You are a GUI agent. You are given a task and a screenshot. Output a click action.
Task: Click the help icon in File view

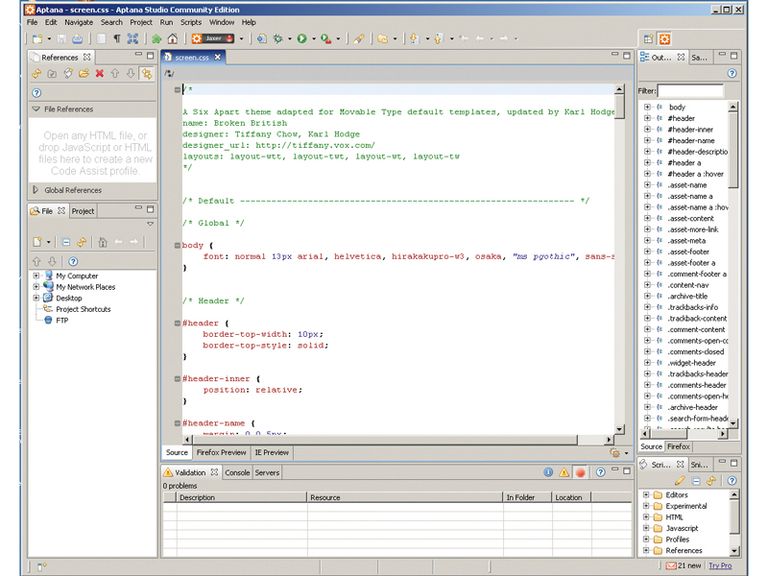(73, 261)
